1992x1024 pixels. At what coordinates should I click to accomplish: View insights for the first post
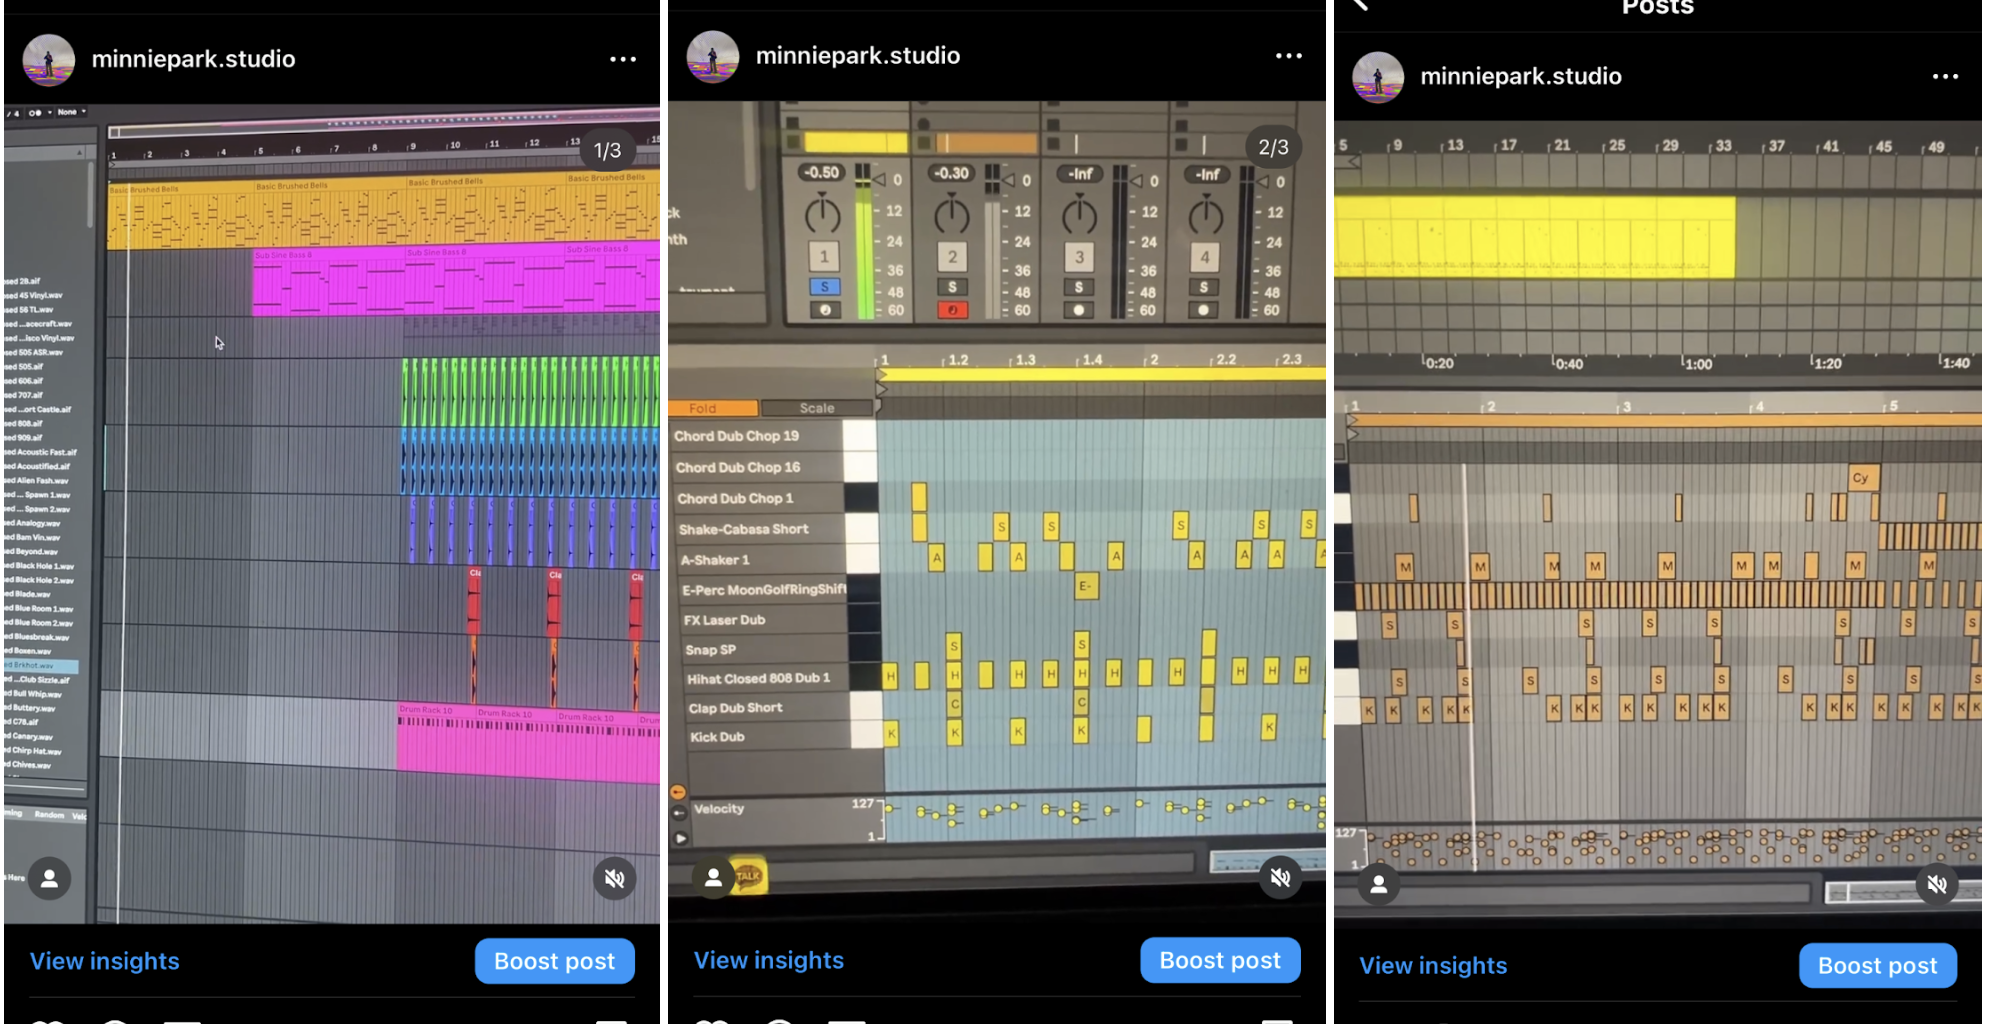pyautogui.click(x=105, y=961)
